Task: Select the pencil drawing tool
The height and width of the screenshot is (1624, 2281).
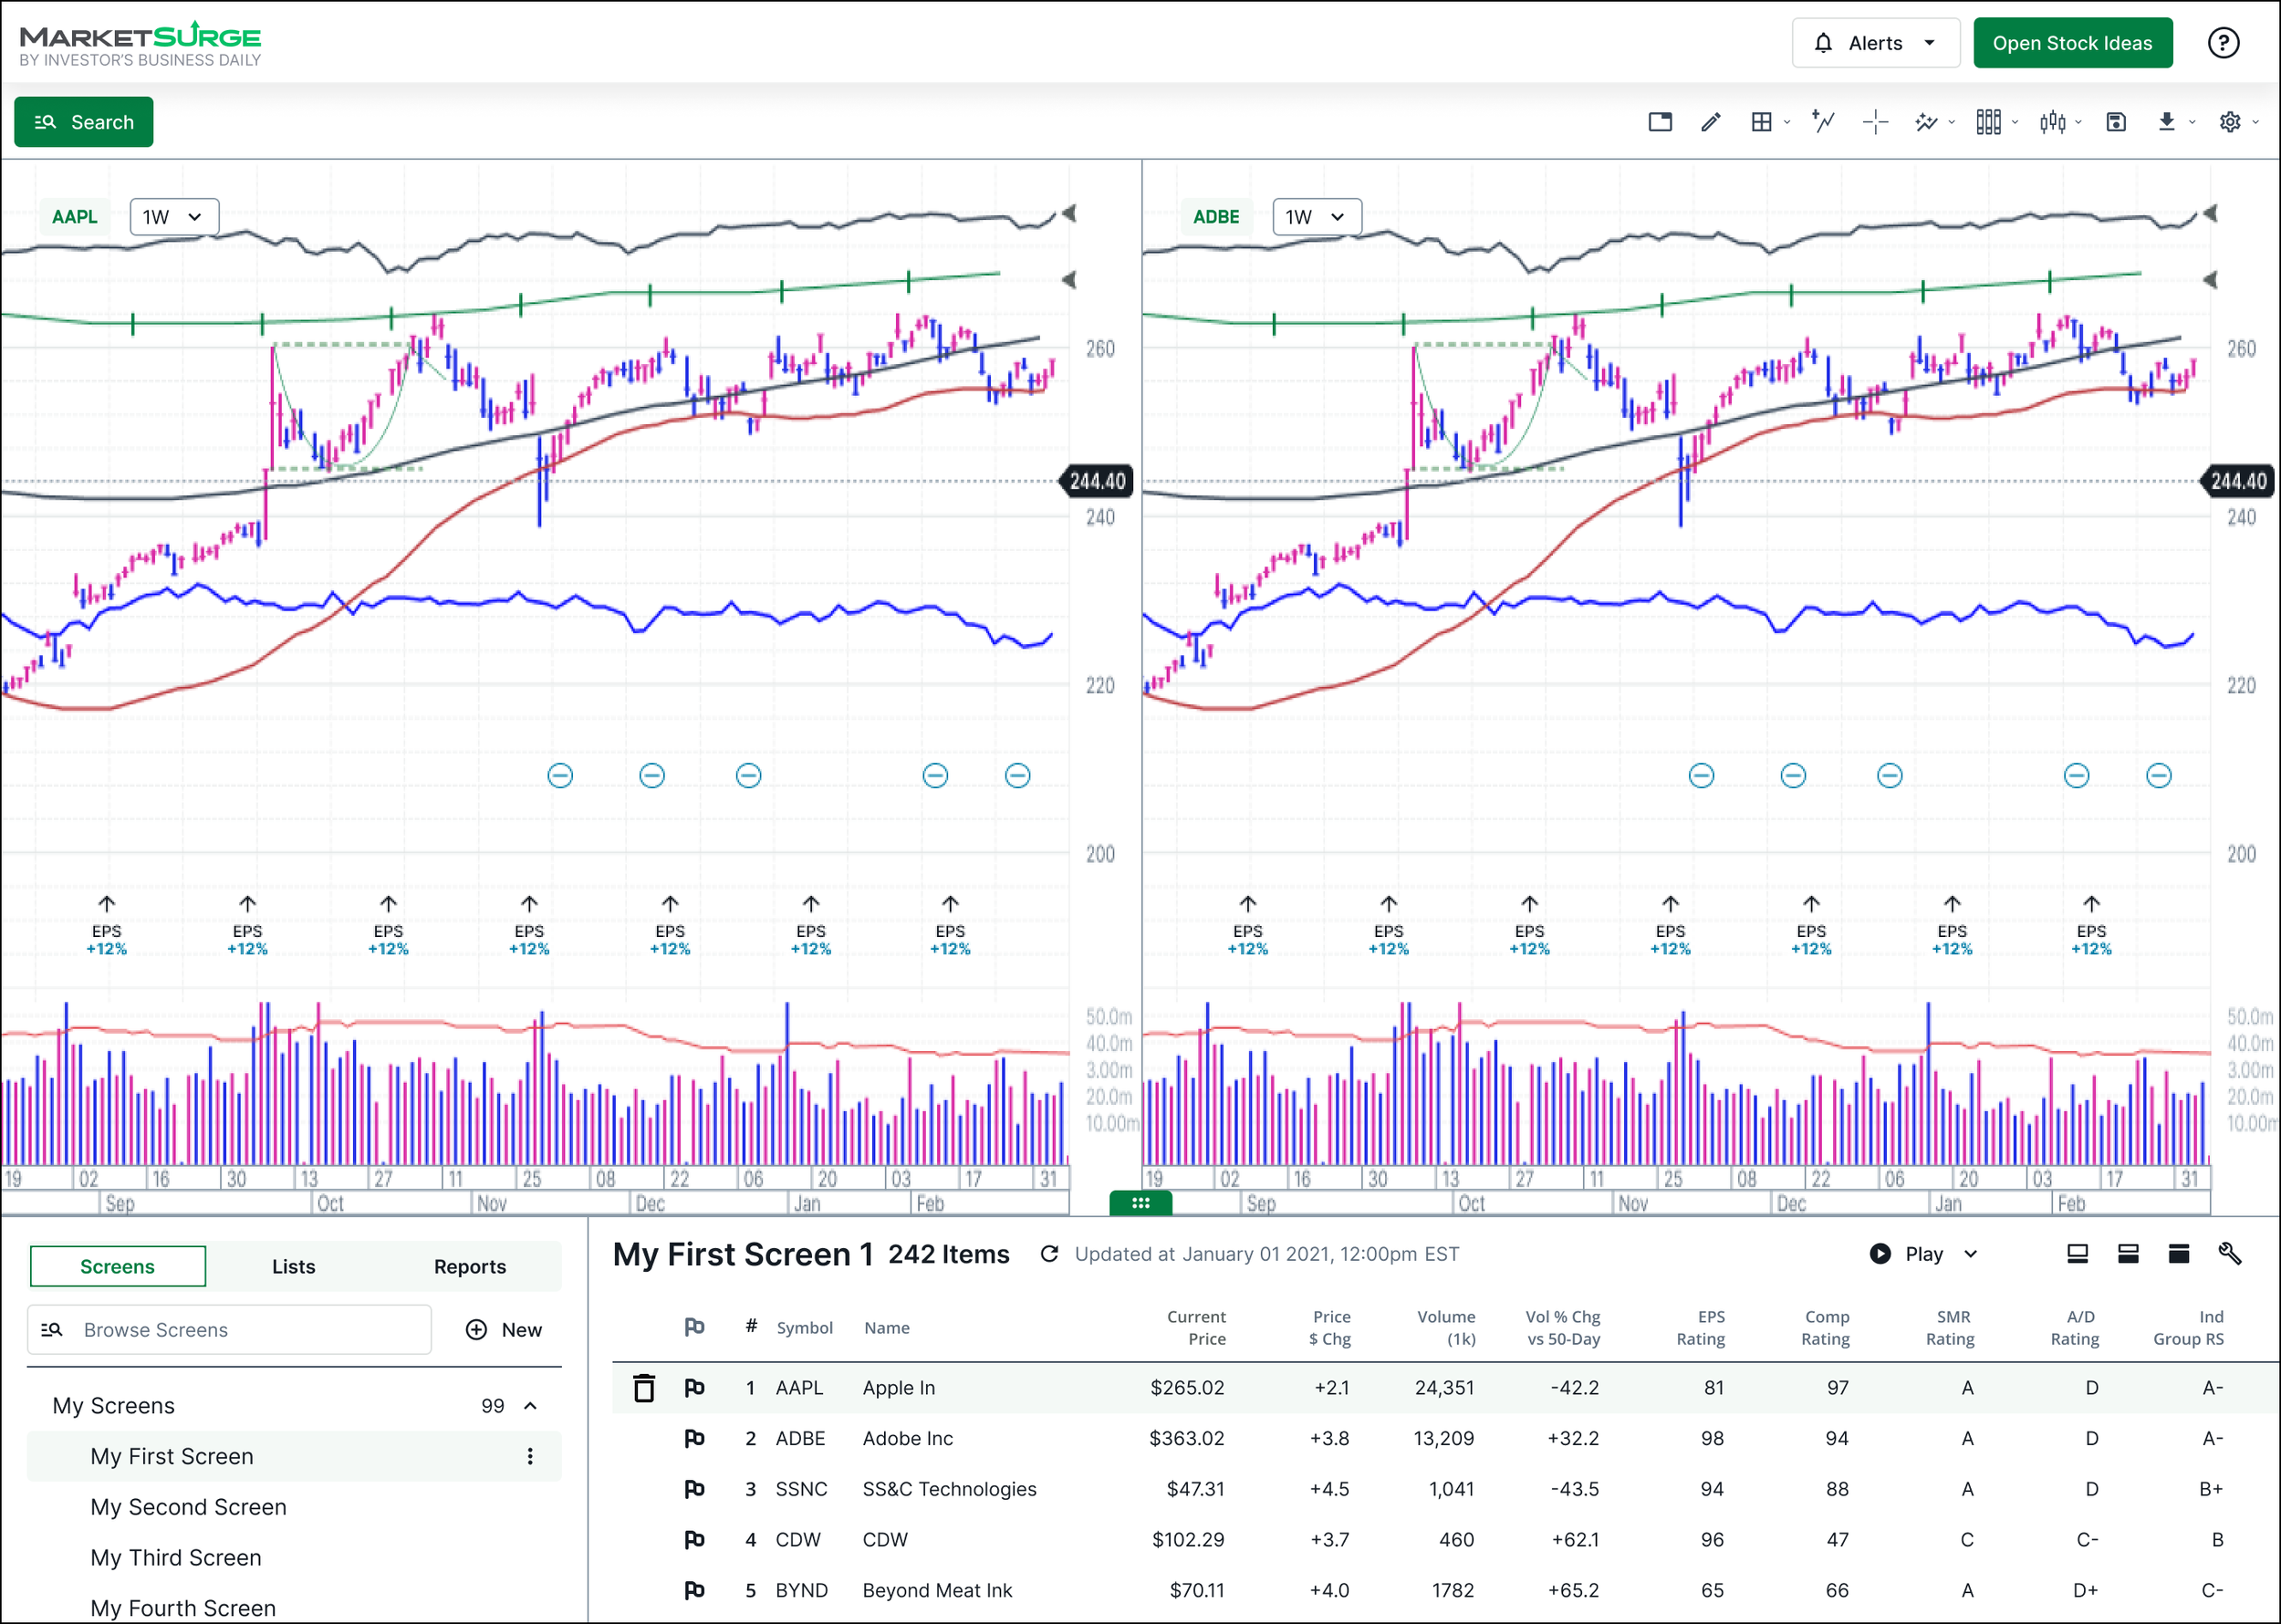Action: tap(1711, 122)
